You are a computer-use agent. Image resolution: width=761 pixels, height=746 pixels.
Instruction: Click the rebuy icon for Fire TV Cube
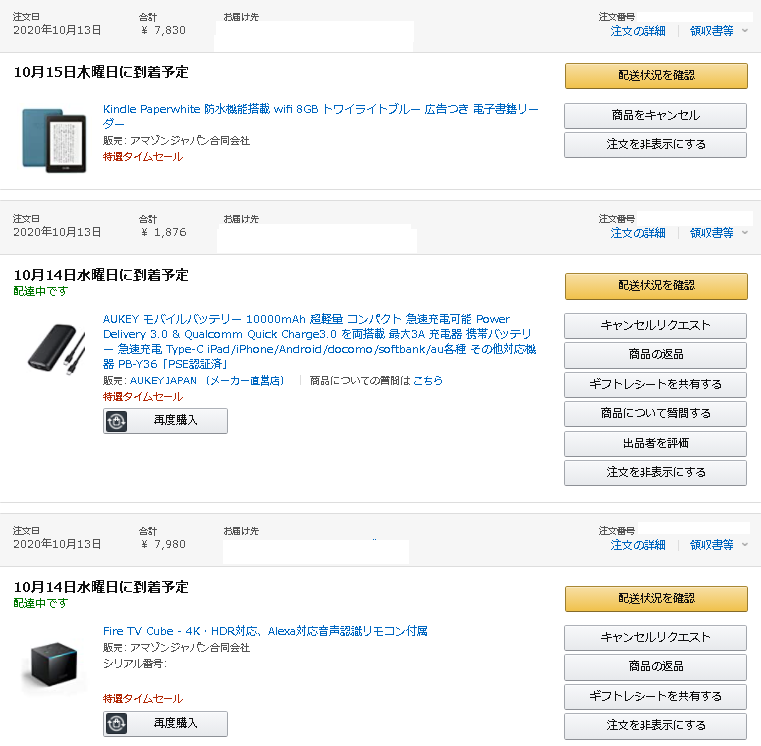[x=116, y=724]
